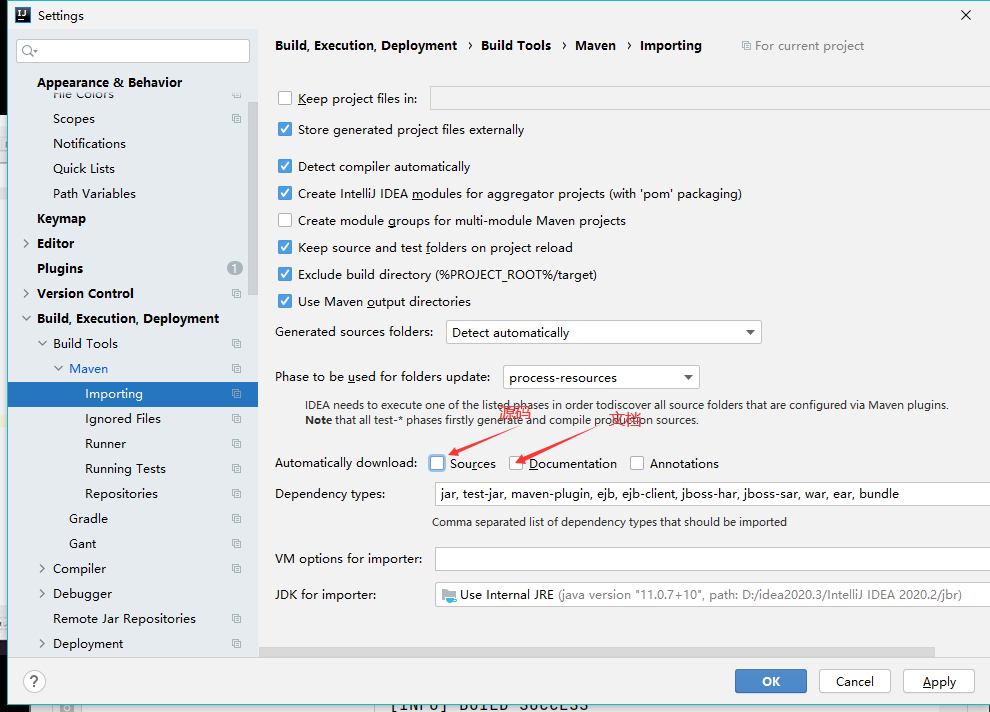Expand the Compiler tree node
This screenshot has width=990, height=712.
[x=42, y=569]
